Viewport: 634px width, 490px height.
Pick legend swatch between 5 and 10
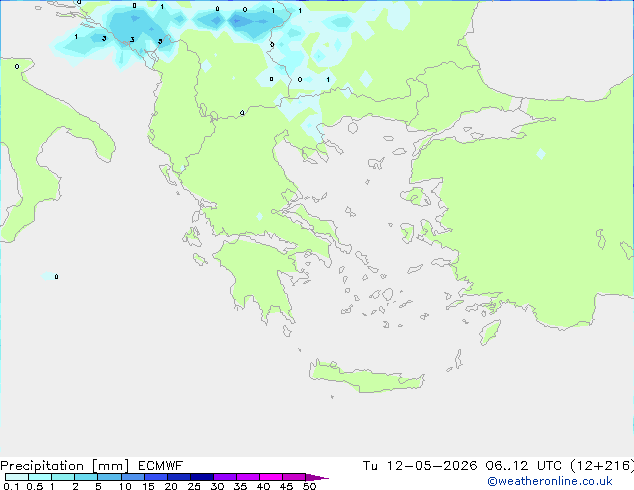coord(110,477)
